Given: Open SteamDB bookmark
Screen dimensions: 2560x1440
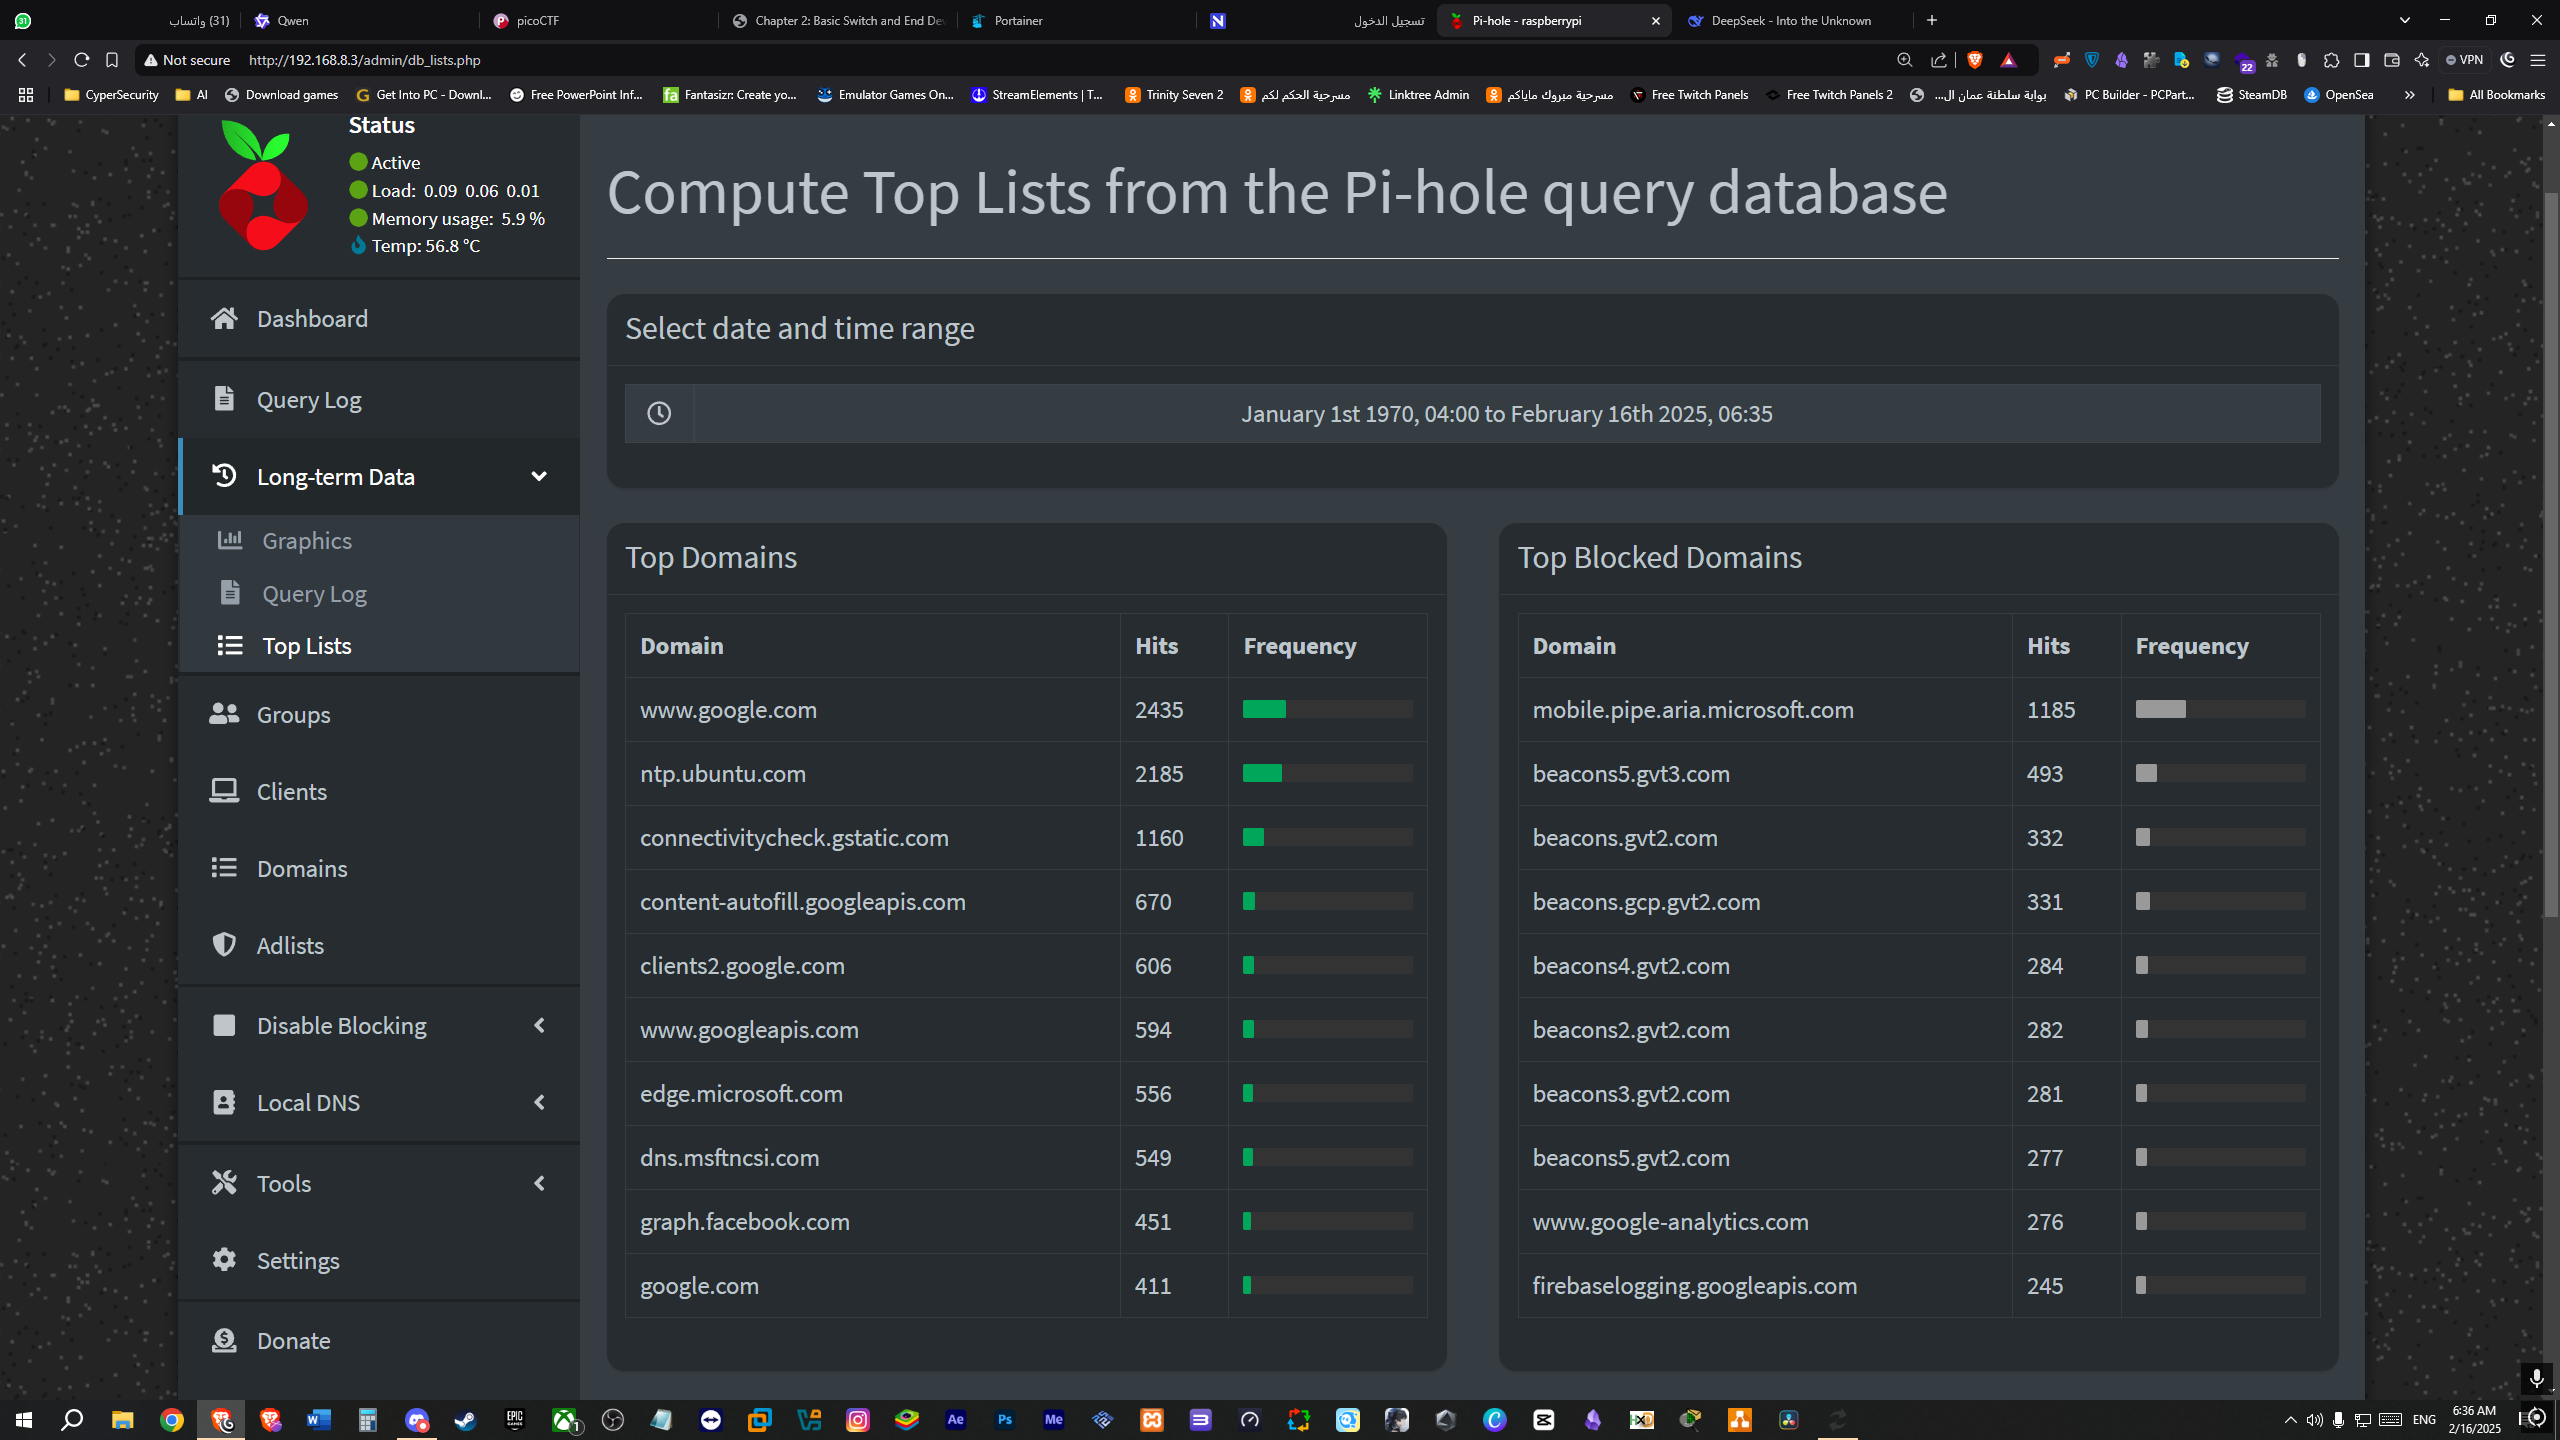Looking at the screenshot, I should [x=2252, y=95].
